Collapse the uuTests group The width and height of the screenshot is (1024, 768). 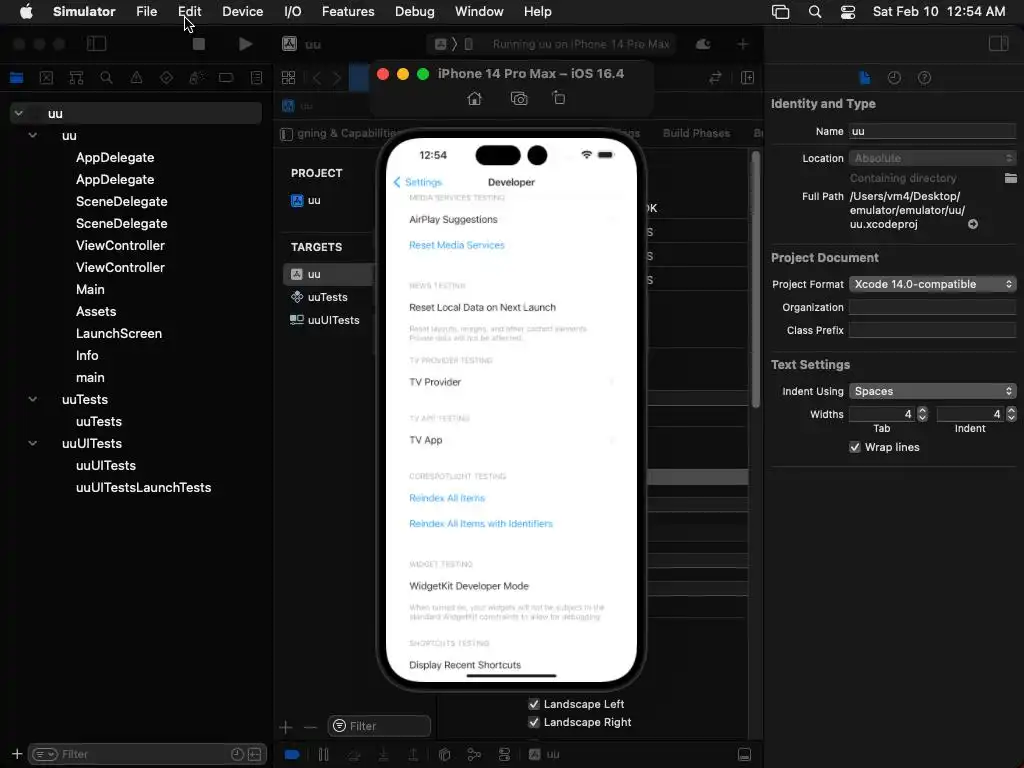[33, 399]
